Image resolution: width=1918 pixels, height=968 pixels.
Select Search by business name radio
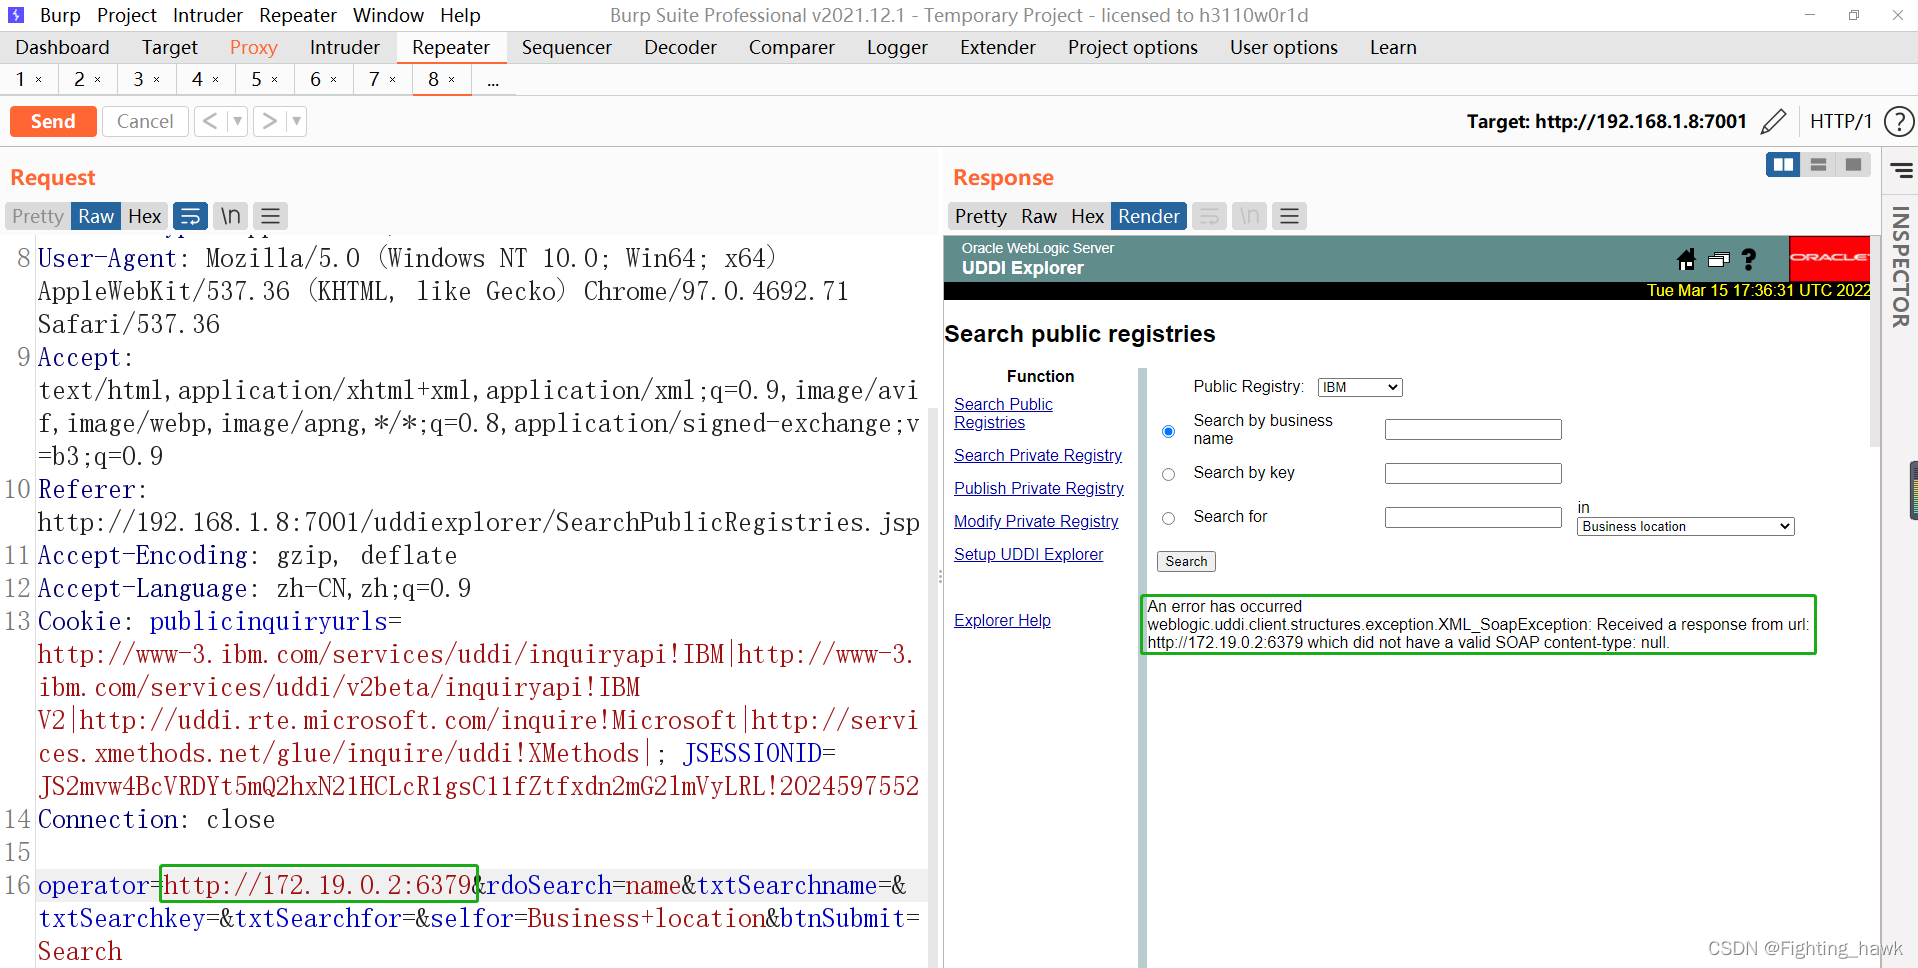[x=1168, y=431]
